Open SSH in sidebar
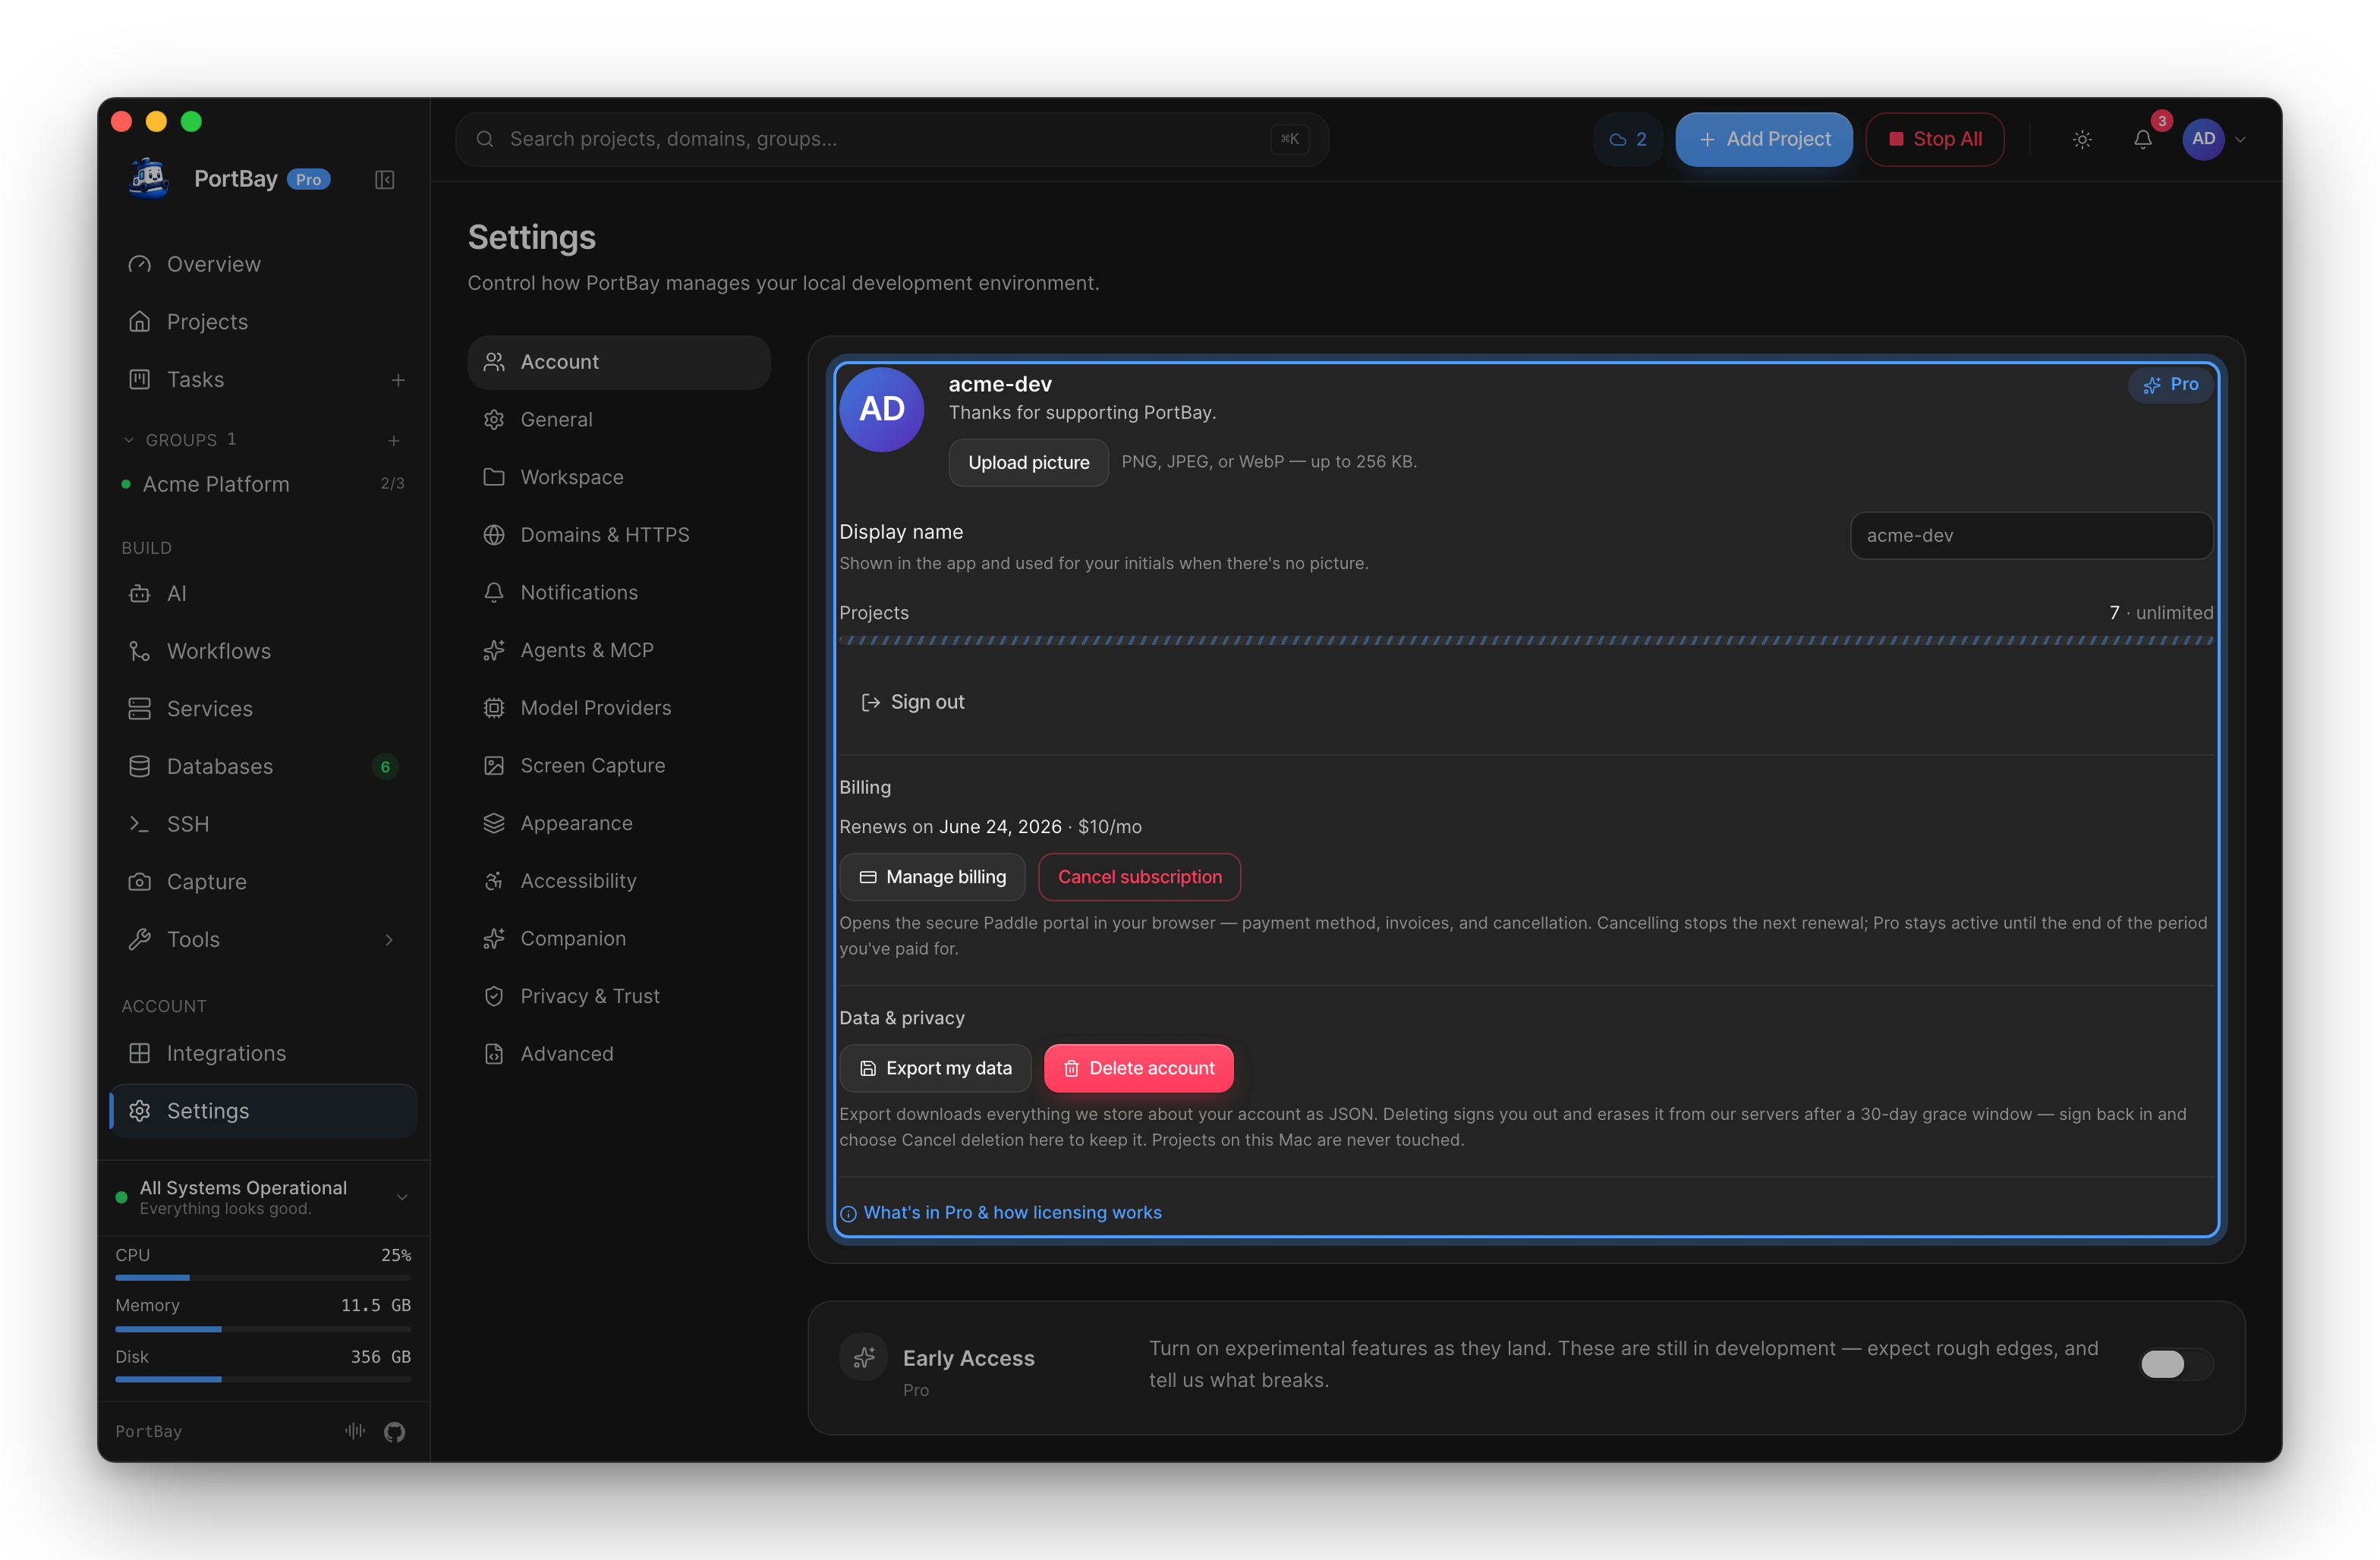The height and width of the screenshot is (1560, 2380). click(264, 824)
